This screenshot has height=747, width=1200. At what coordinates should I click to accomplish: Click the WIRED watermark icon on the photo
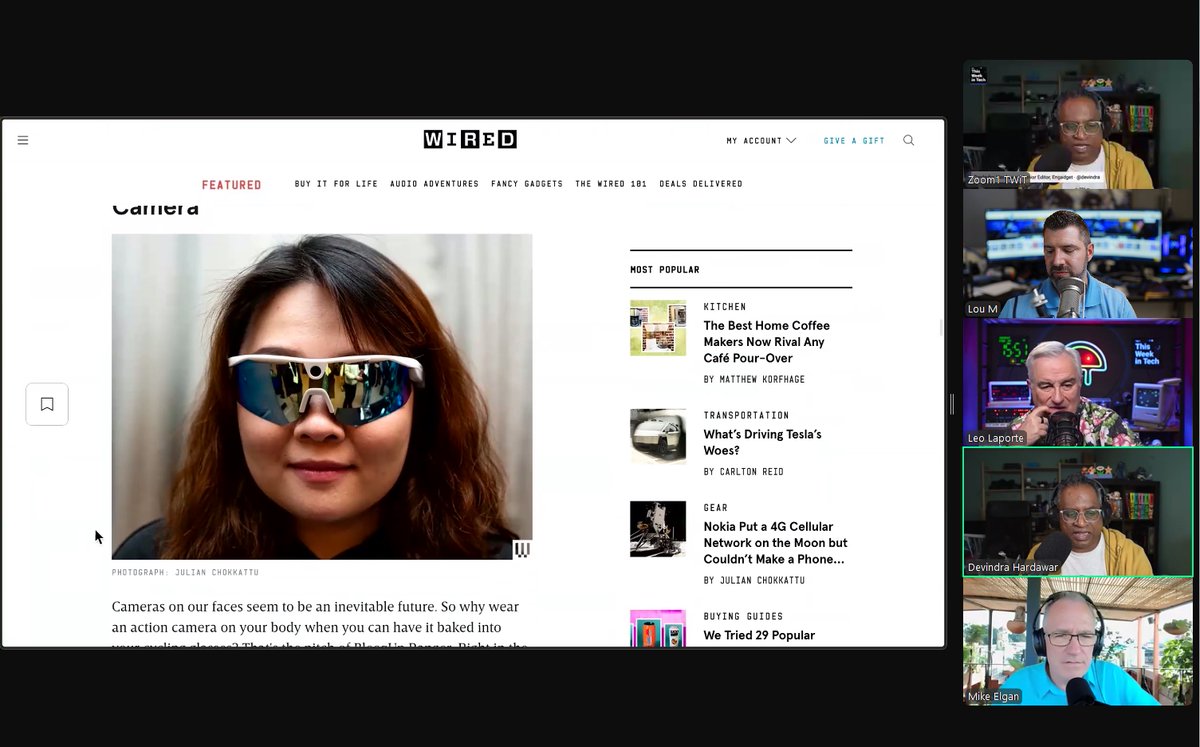[x=522, y=549]
